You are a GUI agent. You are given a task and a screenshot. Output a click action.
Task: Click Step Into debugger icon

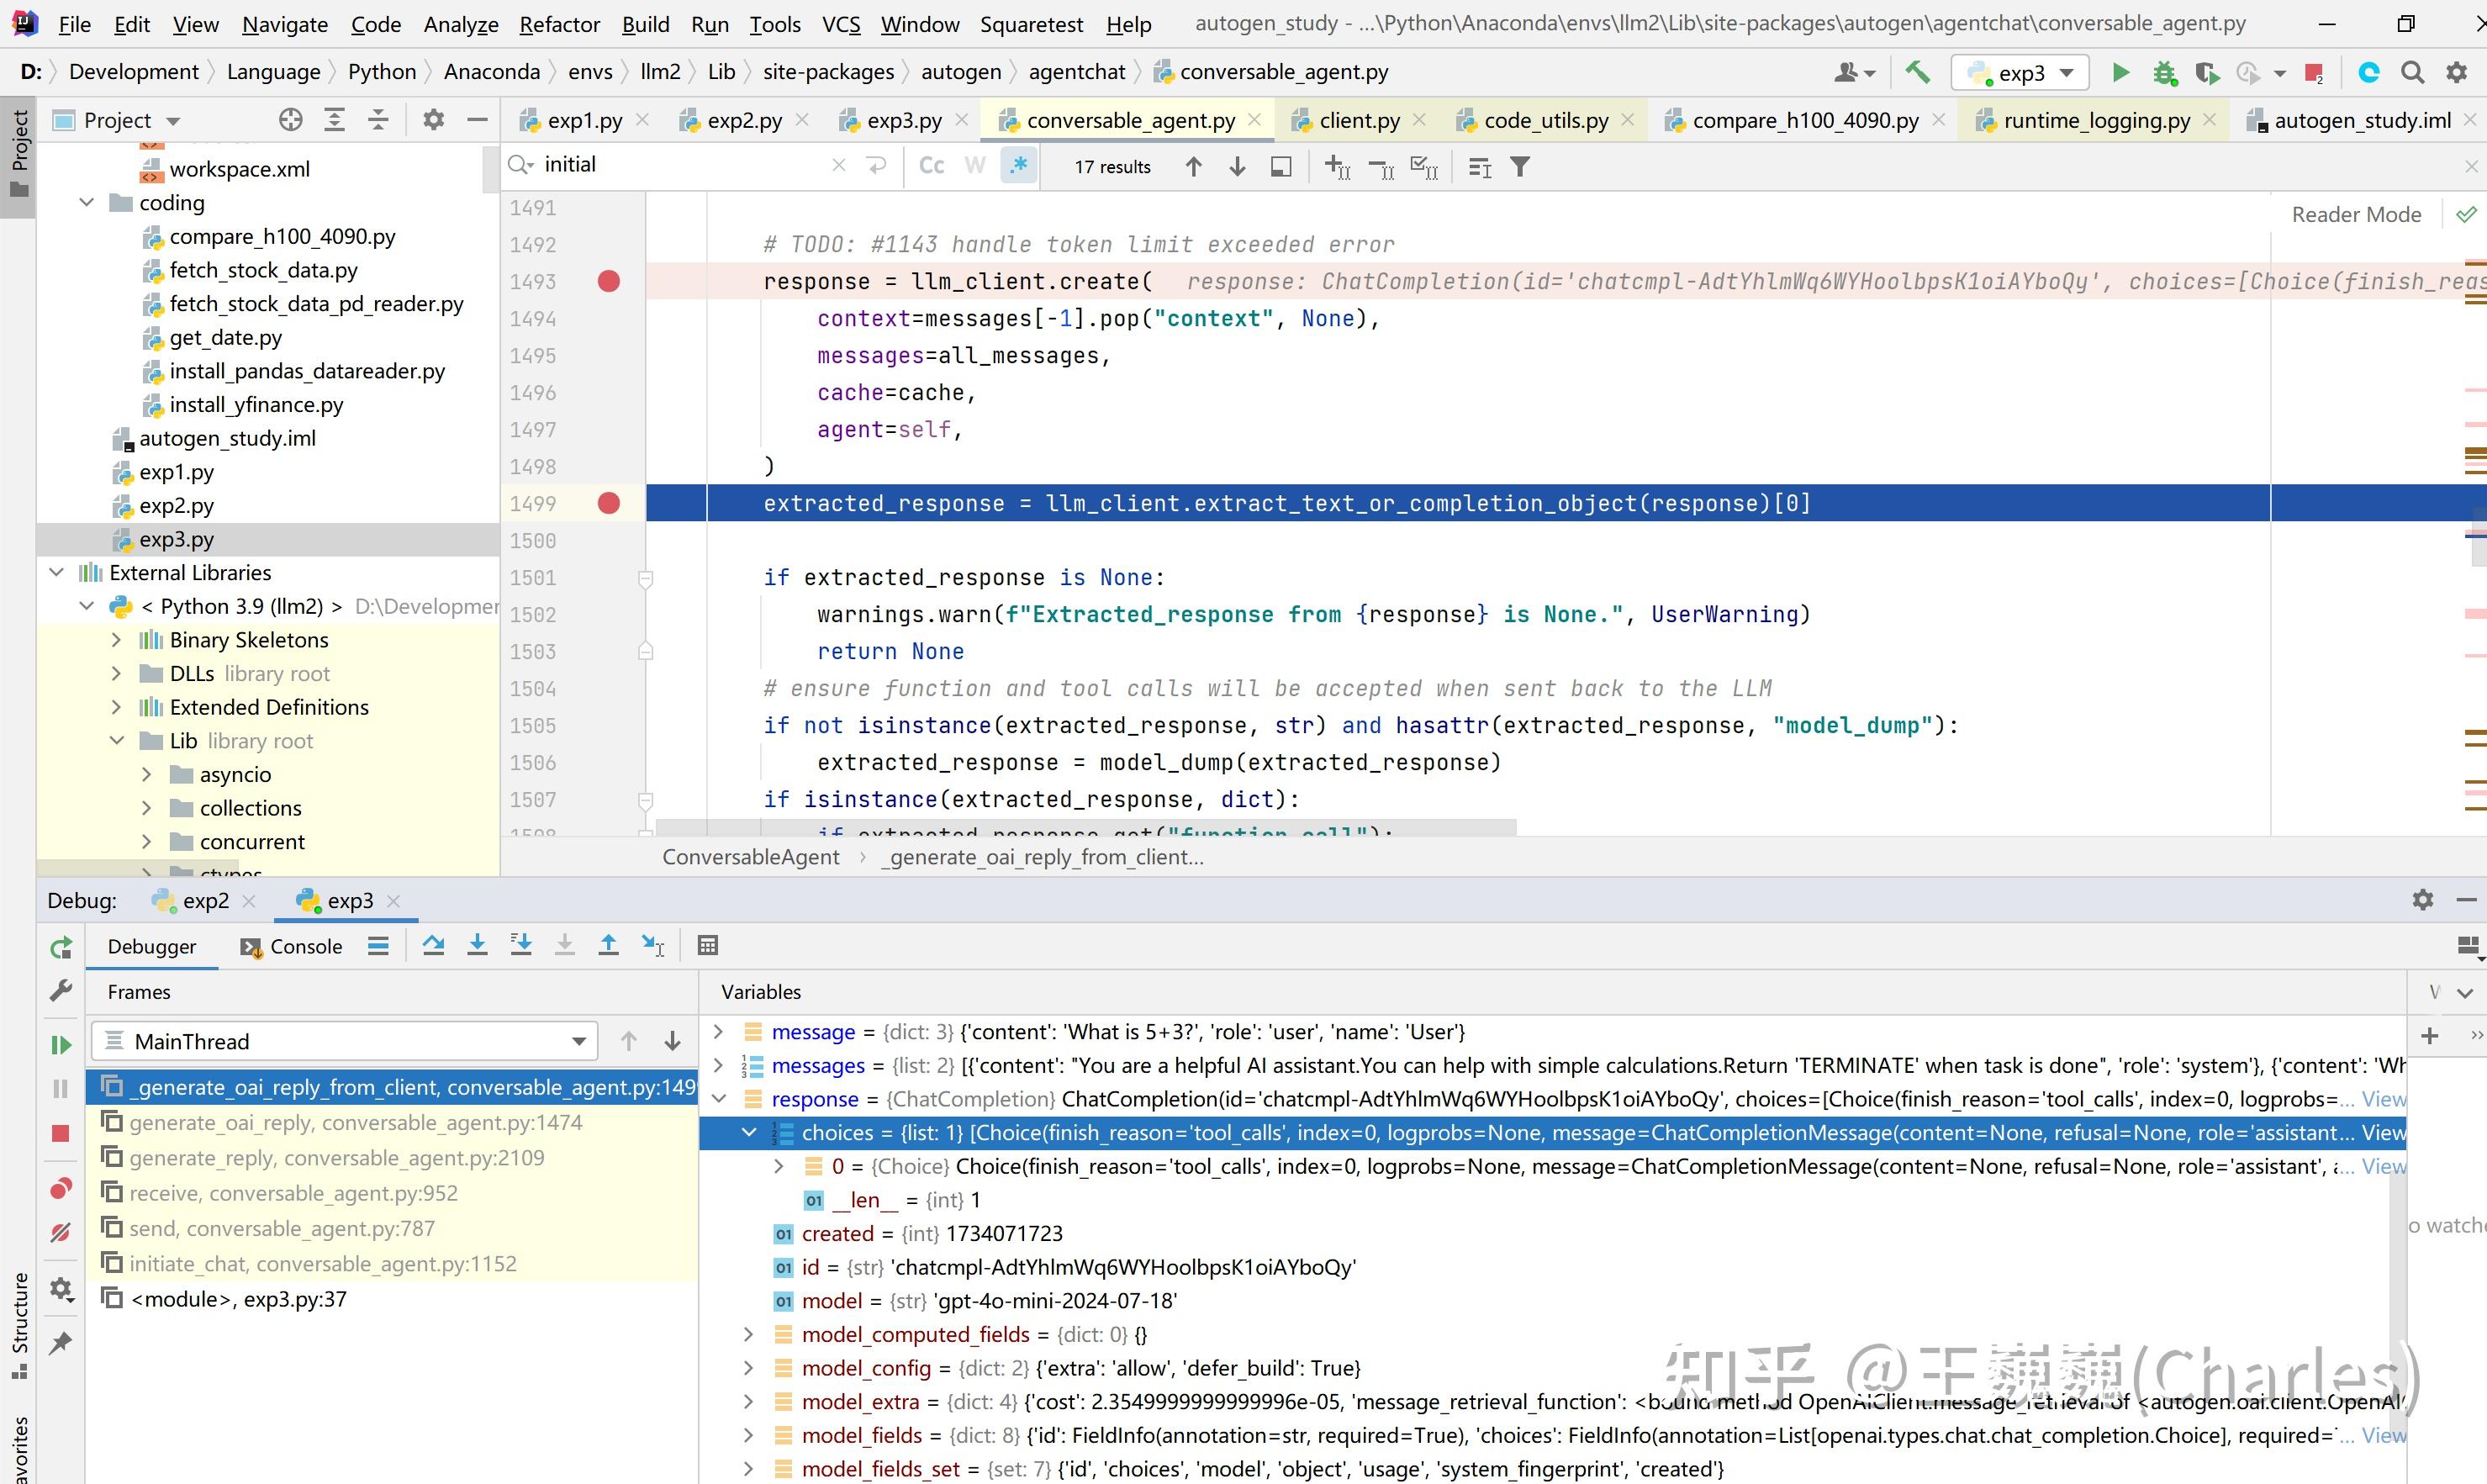[x=477, y=945]
